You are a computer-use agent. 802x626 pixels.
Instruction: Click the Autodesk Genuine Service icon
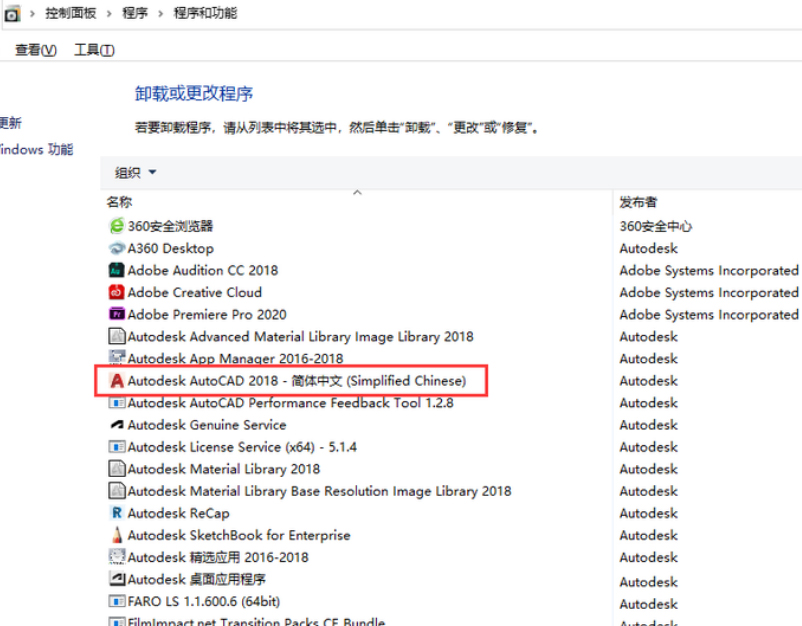[117, 425]
